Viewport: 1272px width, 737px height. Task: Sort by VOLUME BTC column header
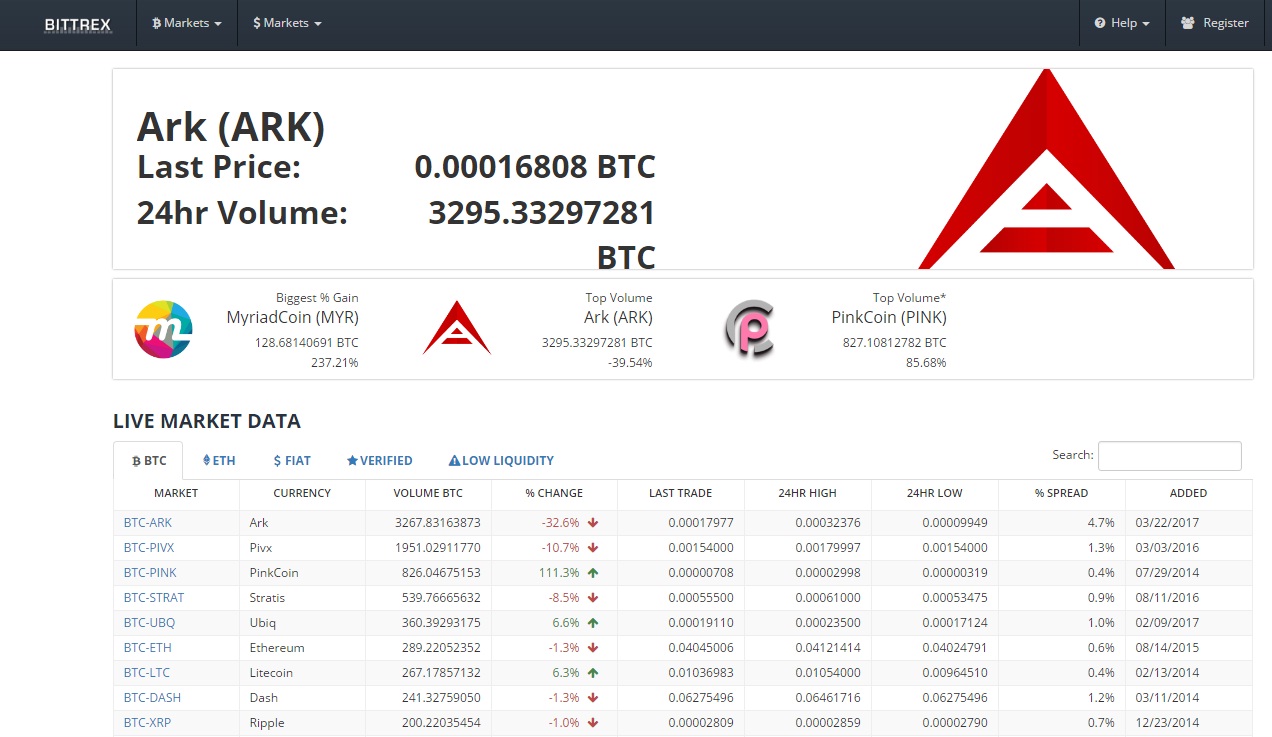point(428,493)
